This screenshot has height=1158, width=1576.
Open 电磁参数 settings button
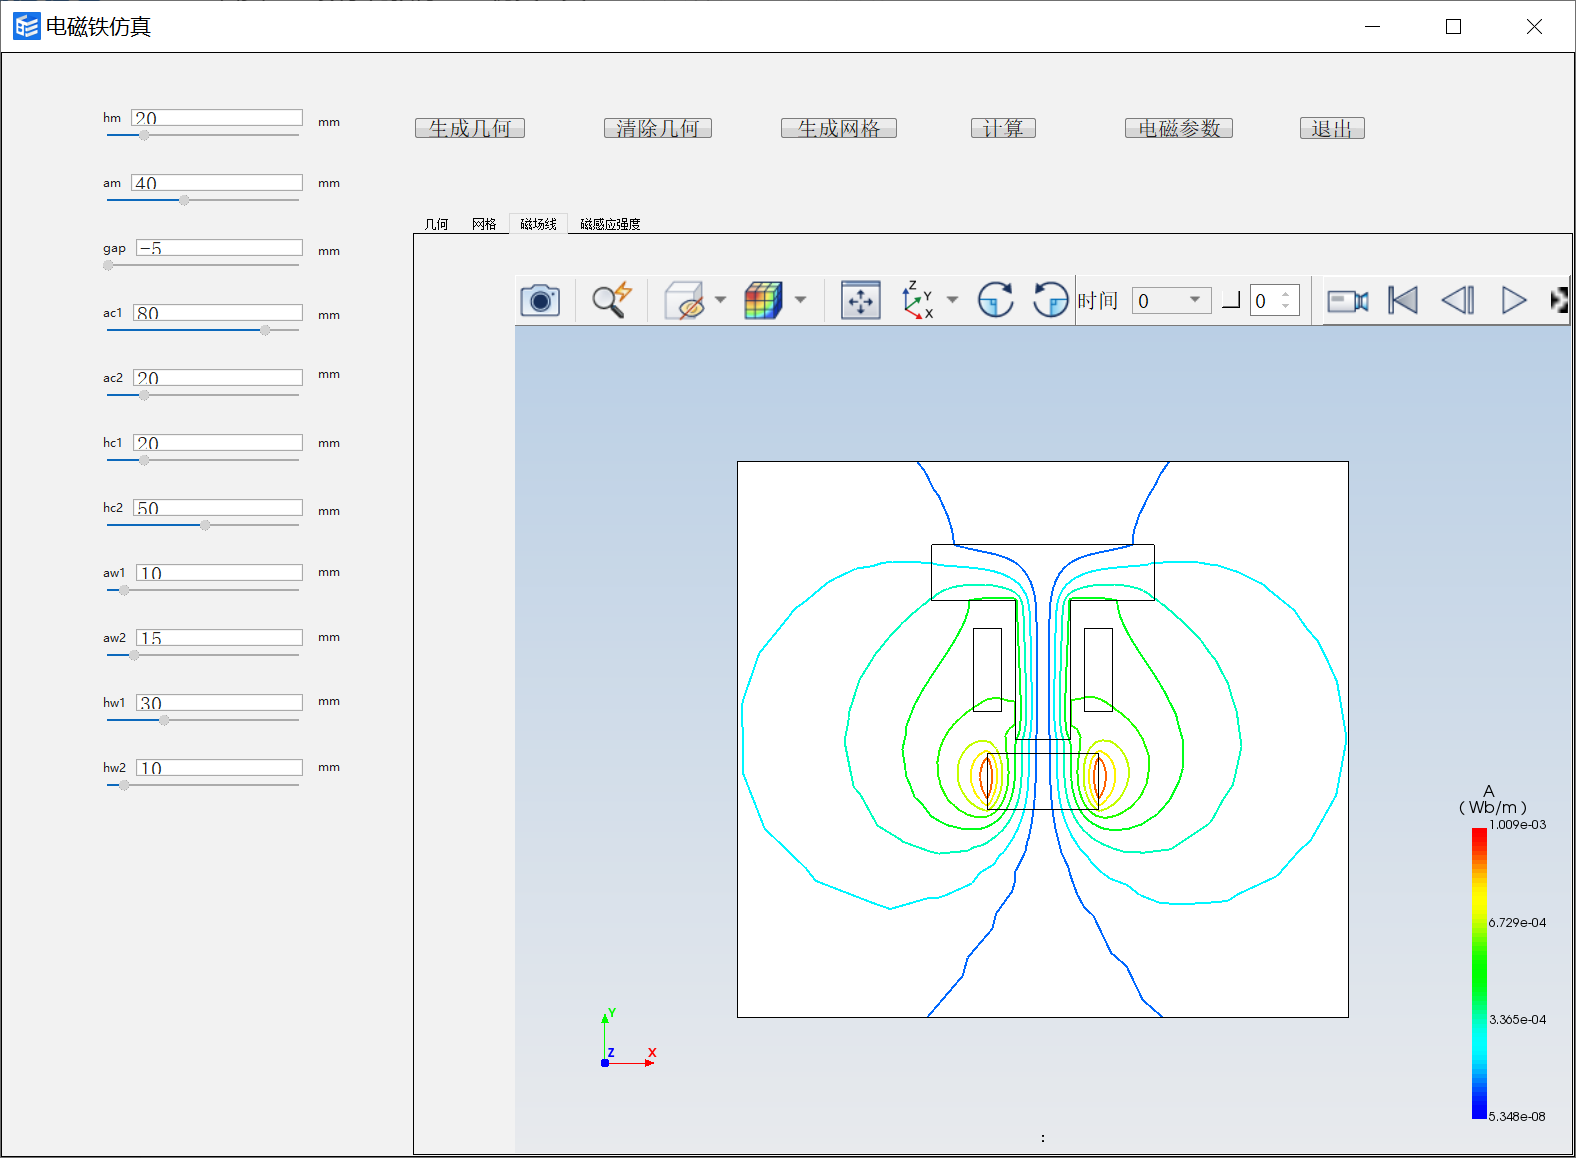coord(1179,128)
